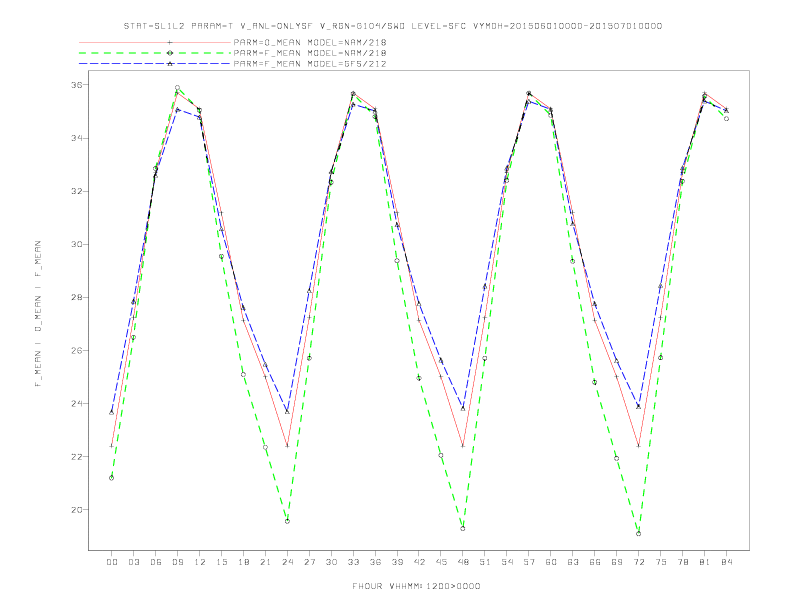792x612 pixels.
Task: Select legend entry PARM=O_MEAN MODEL=NAM/218
Action: tap(310, 42)
